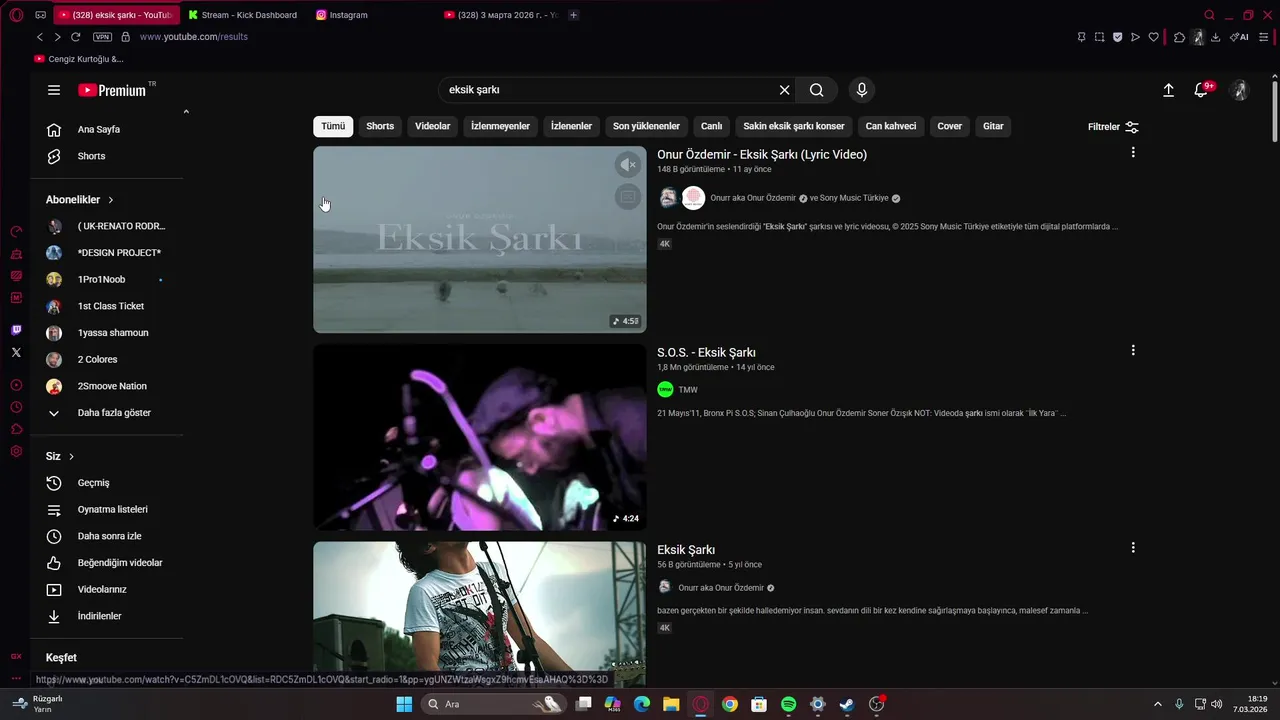Click the YouTube search input field

(x=610, y=90)
